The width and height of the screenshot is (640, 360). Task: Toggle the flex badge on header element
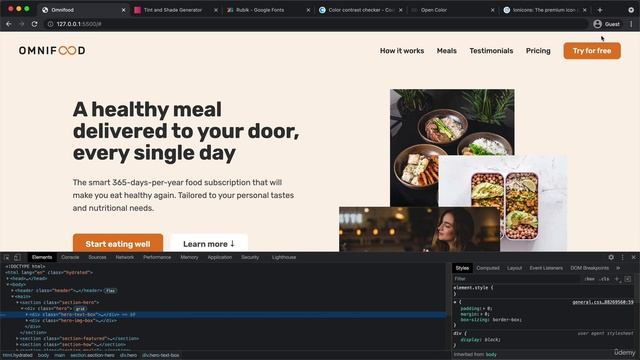point(110,291)
